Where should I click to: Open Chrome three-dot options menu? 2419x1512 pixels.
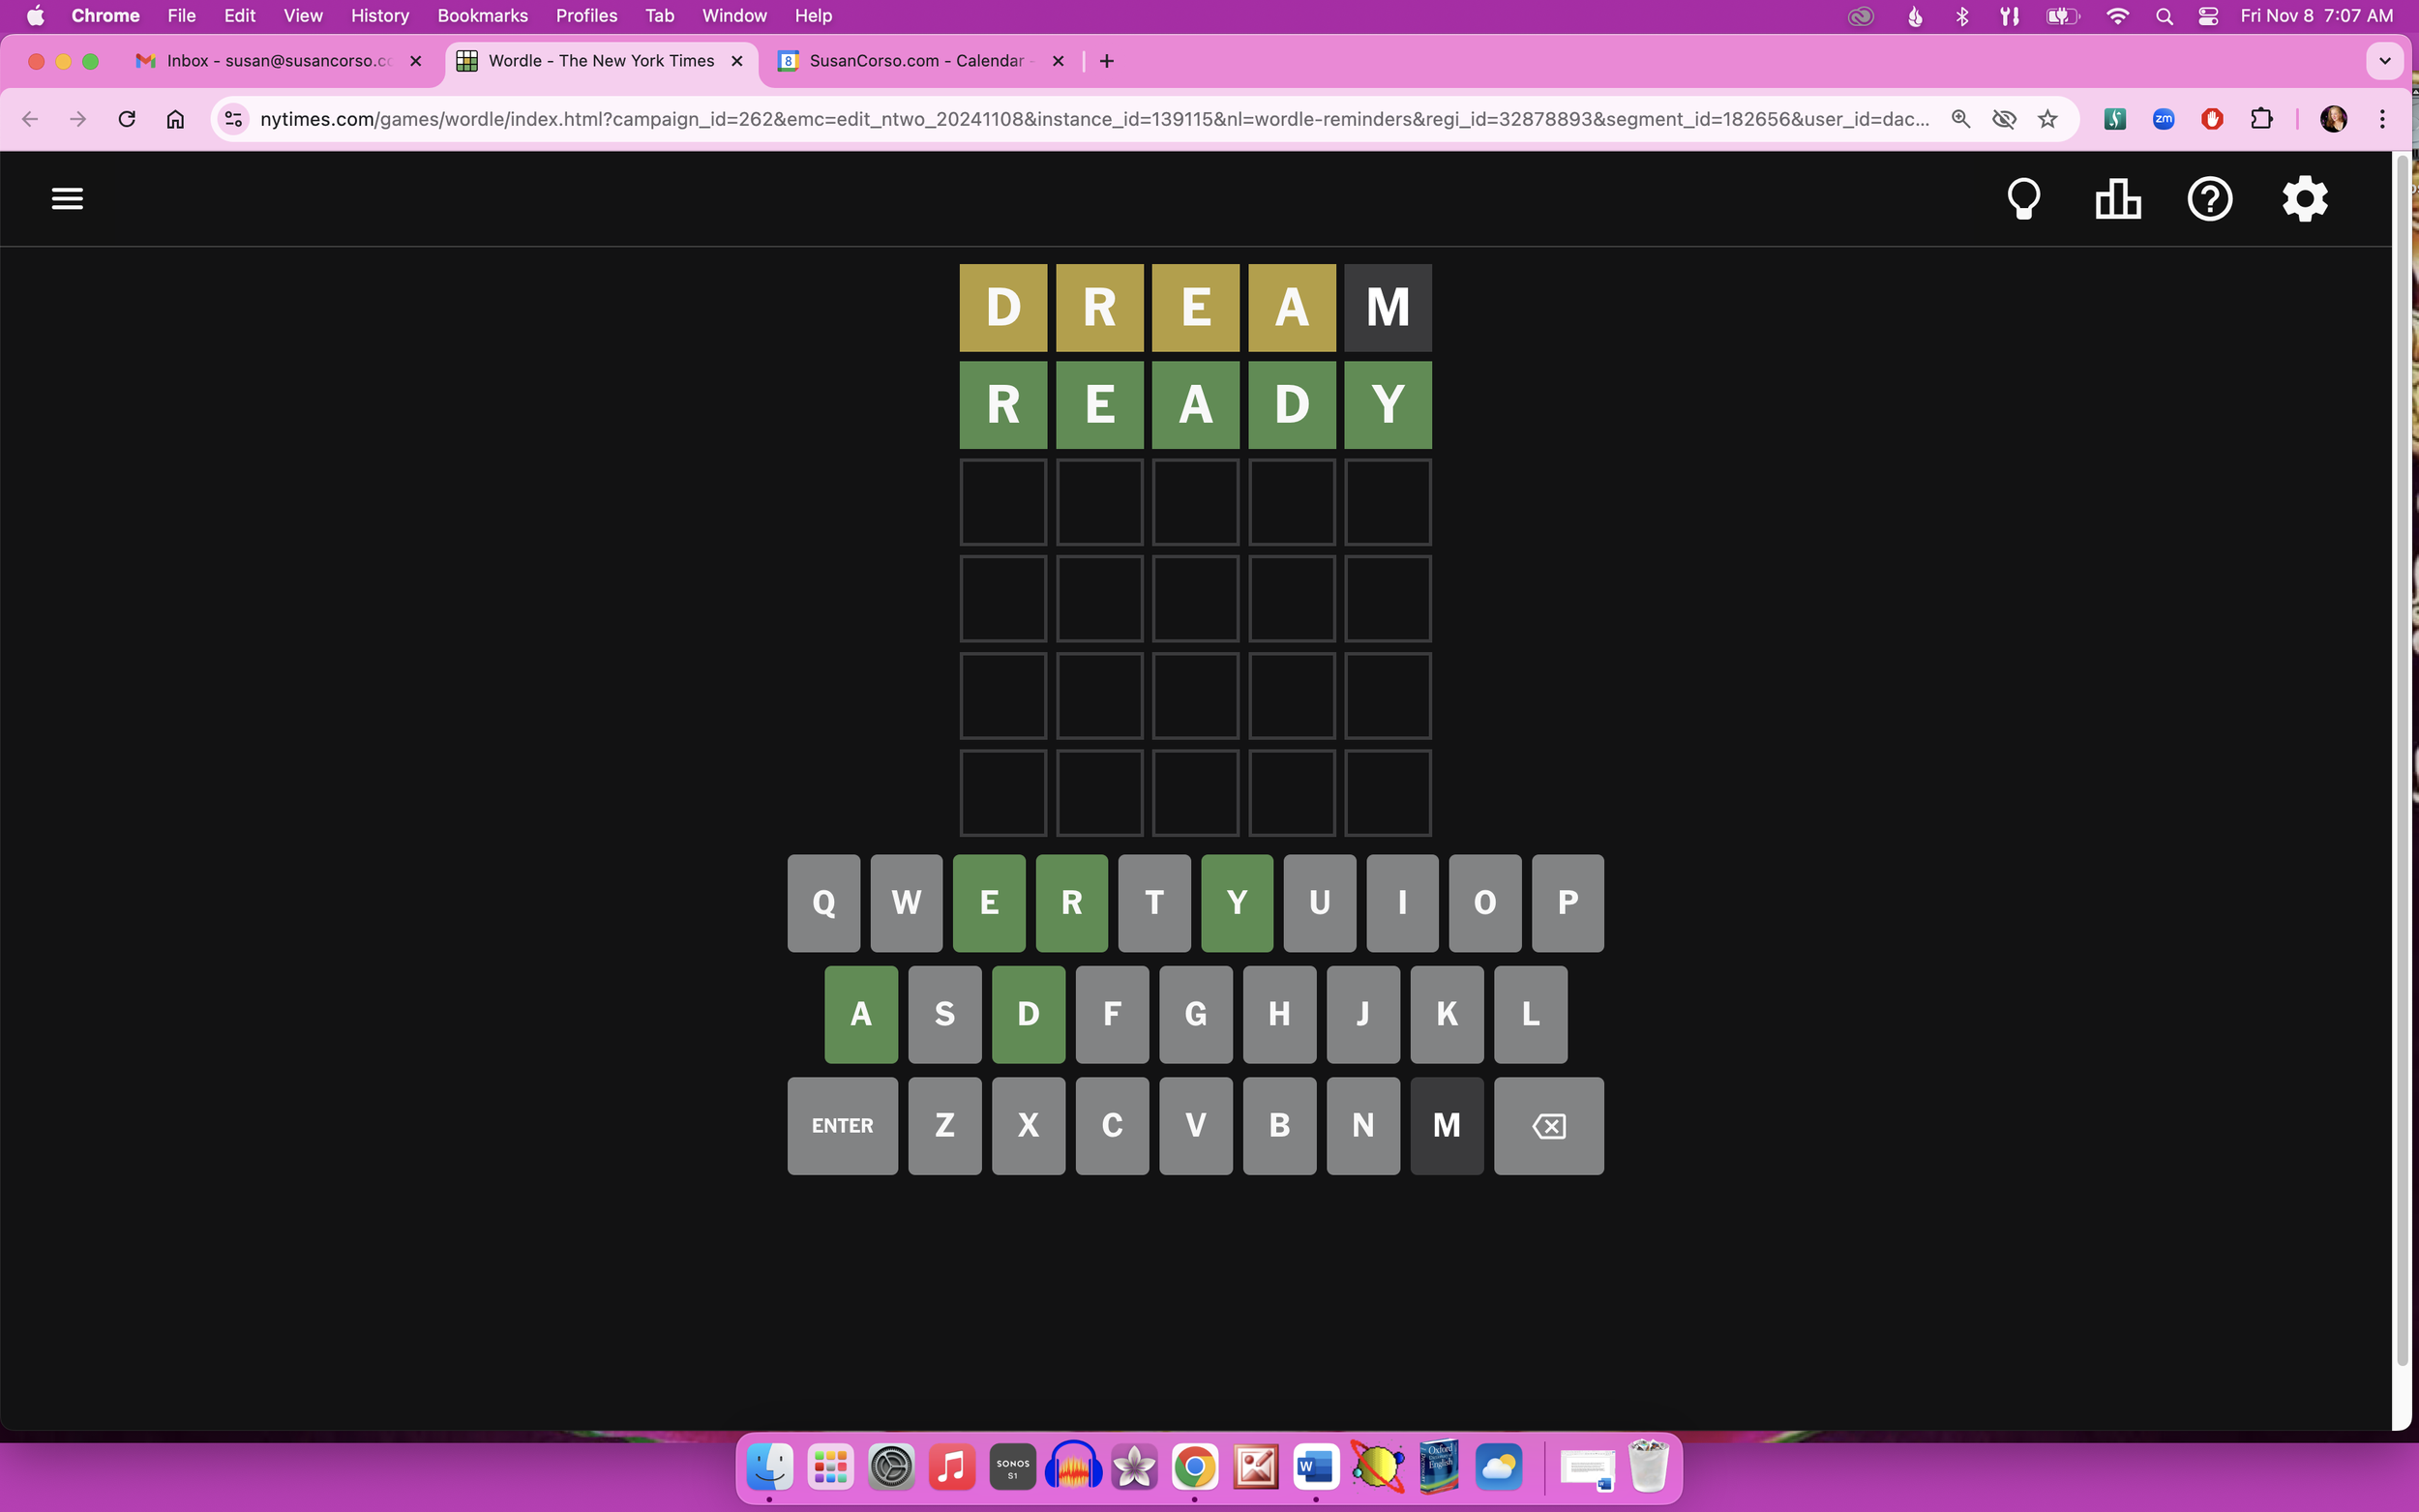tap(2382, 119)
